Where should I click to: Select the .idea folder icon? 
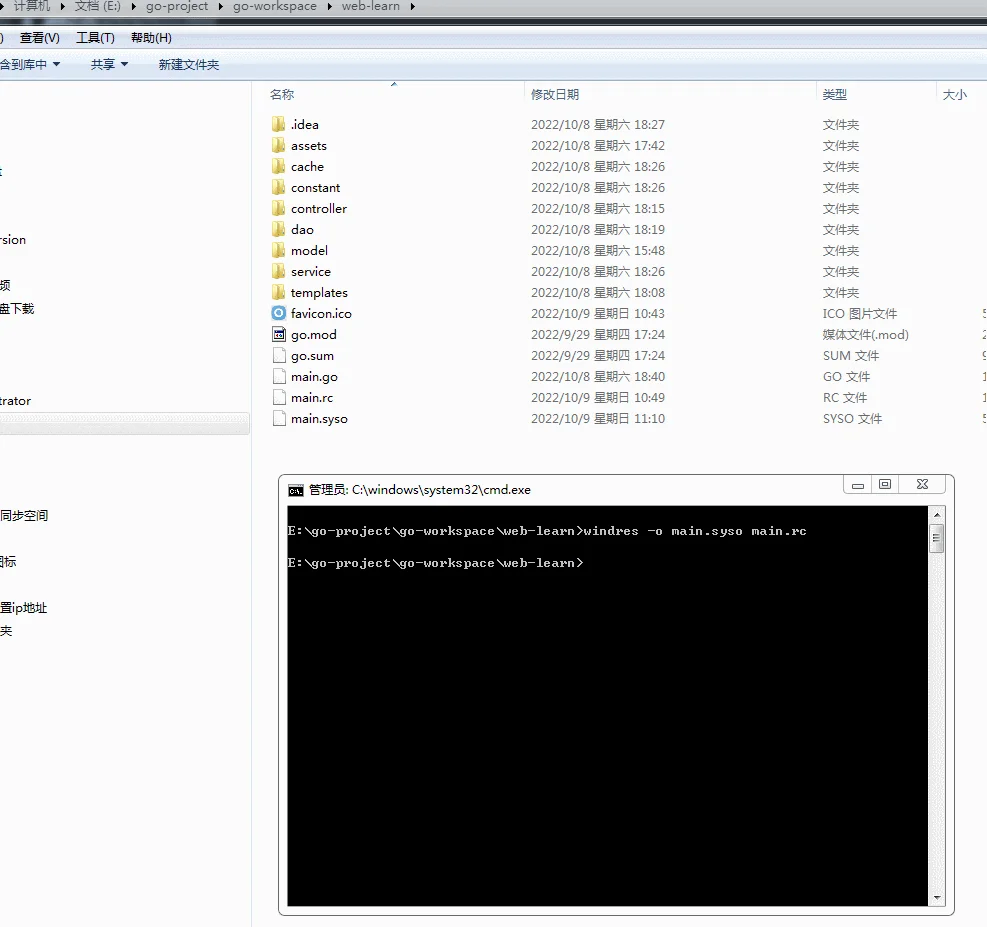coord(279,124)
